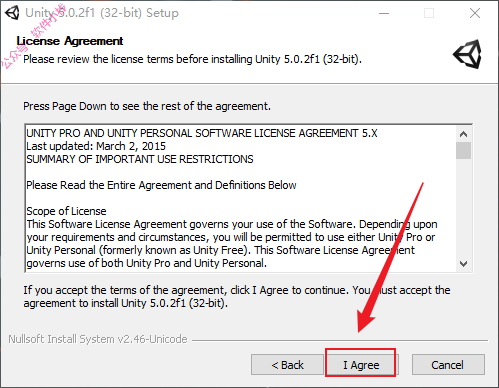Accept the license with I Agree
This screenshot has width=499, height=388.
pyautogui.click(x=361, y=365)
